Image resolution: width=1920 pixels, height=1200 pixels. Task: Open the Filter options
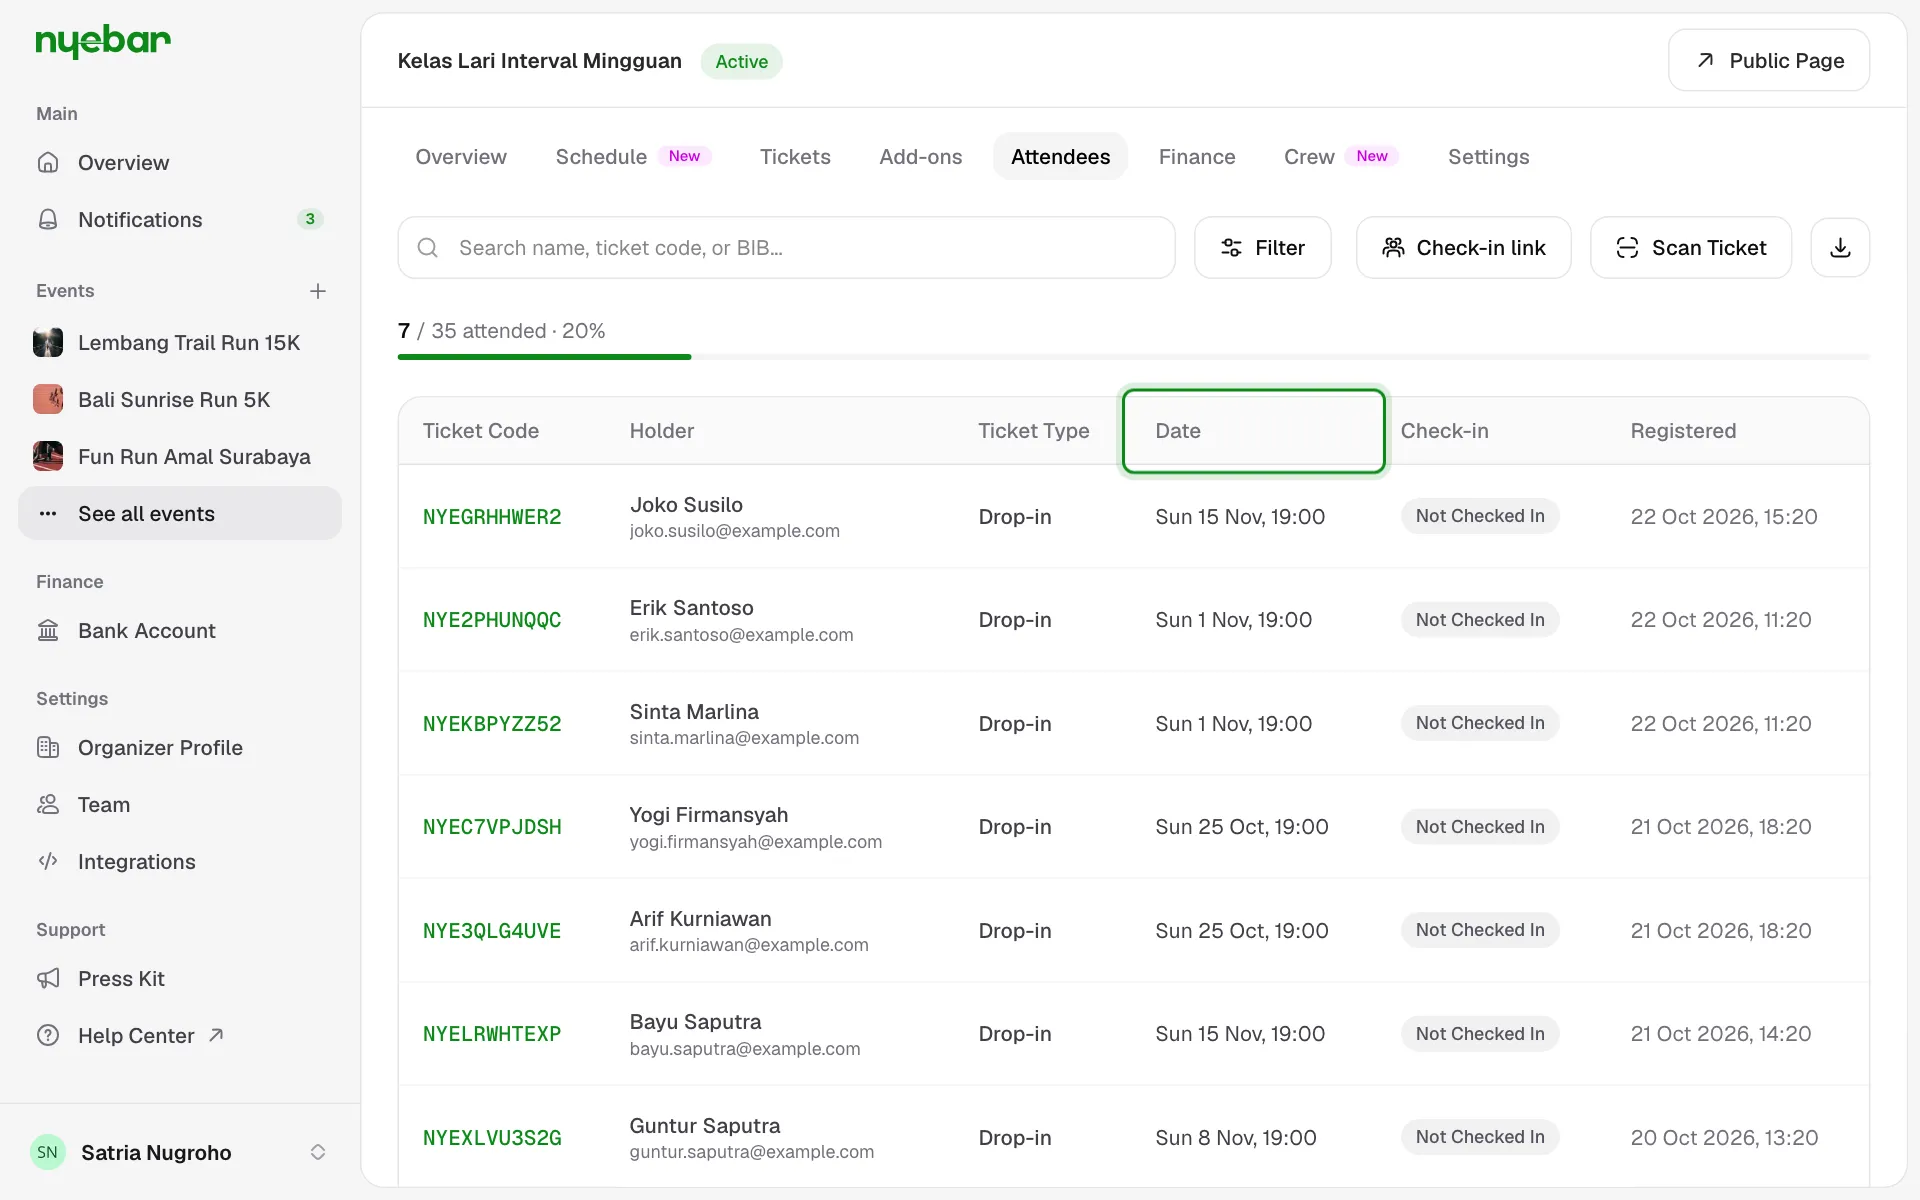click(x=1262, y=247)
